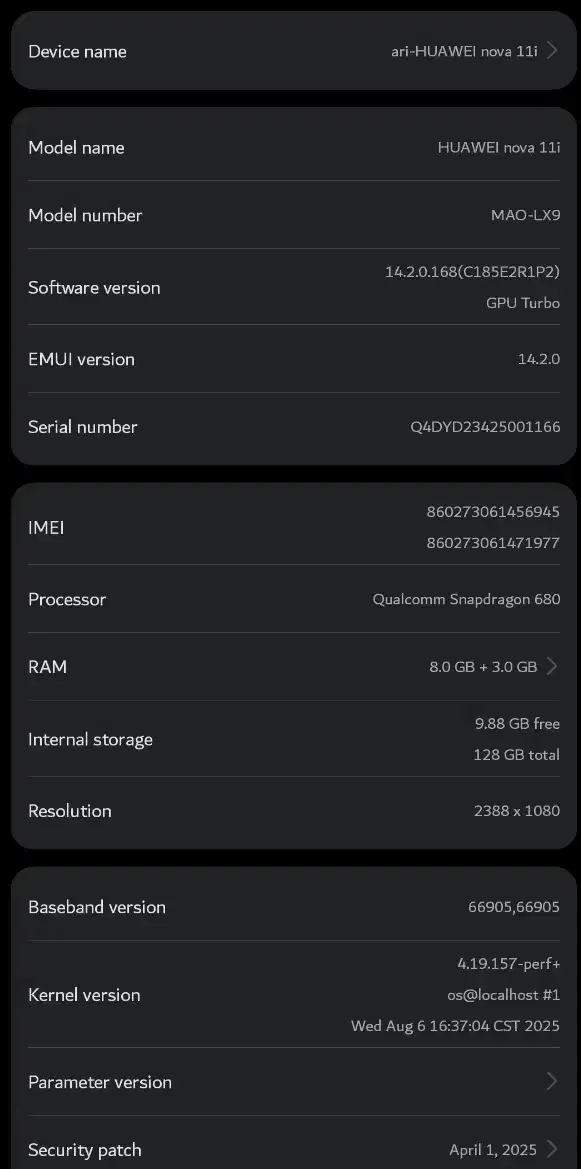Tap the GPU Turbo label

coord(522,303)
